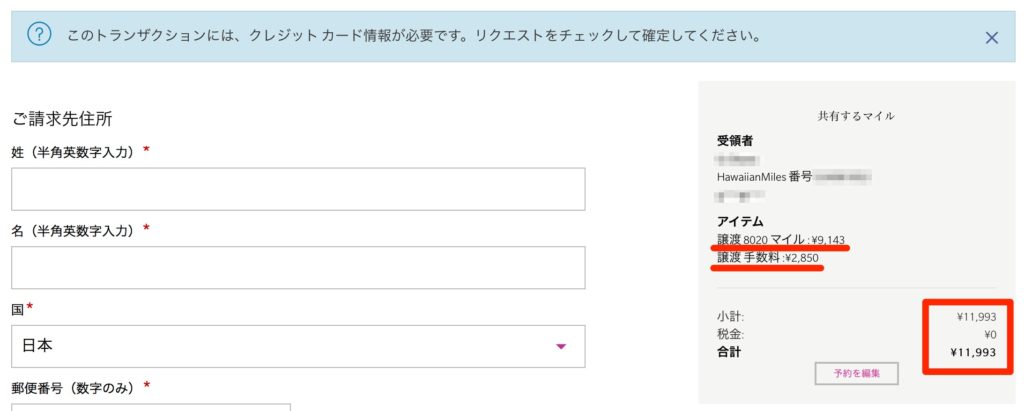Click the 譲渡 手数料 ¥2,850 line
Screen dimensions: 1024x411
coord(767,258)
